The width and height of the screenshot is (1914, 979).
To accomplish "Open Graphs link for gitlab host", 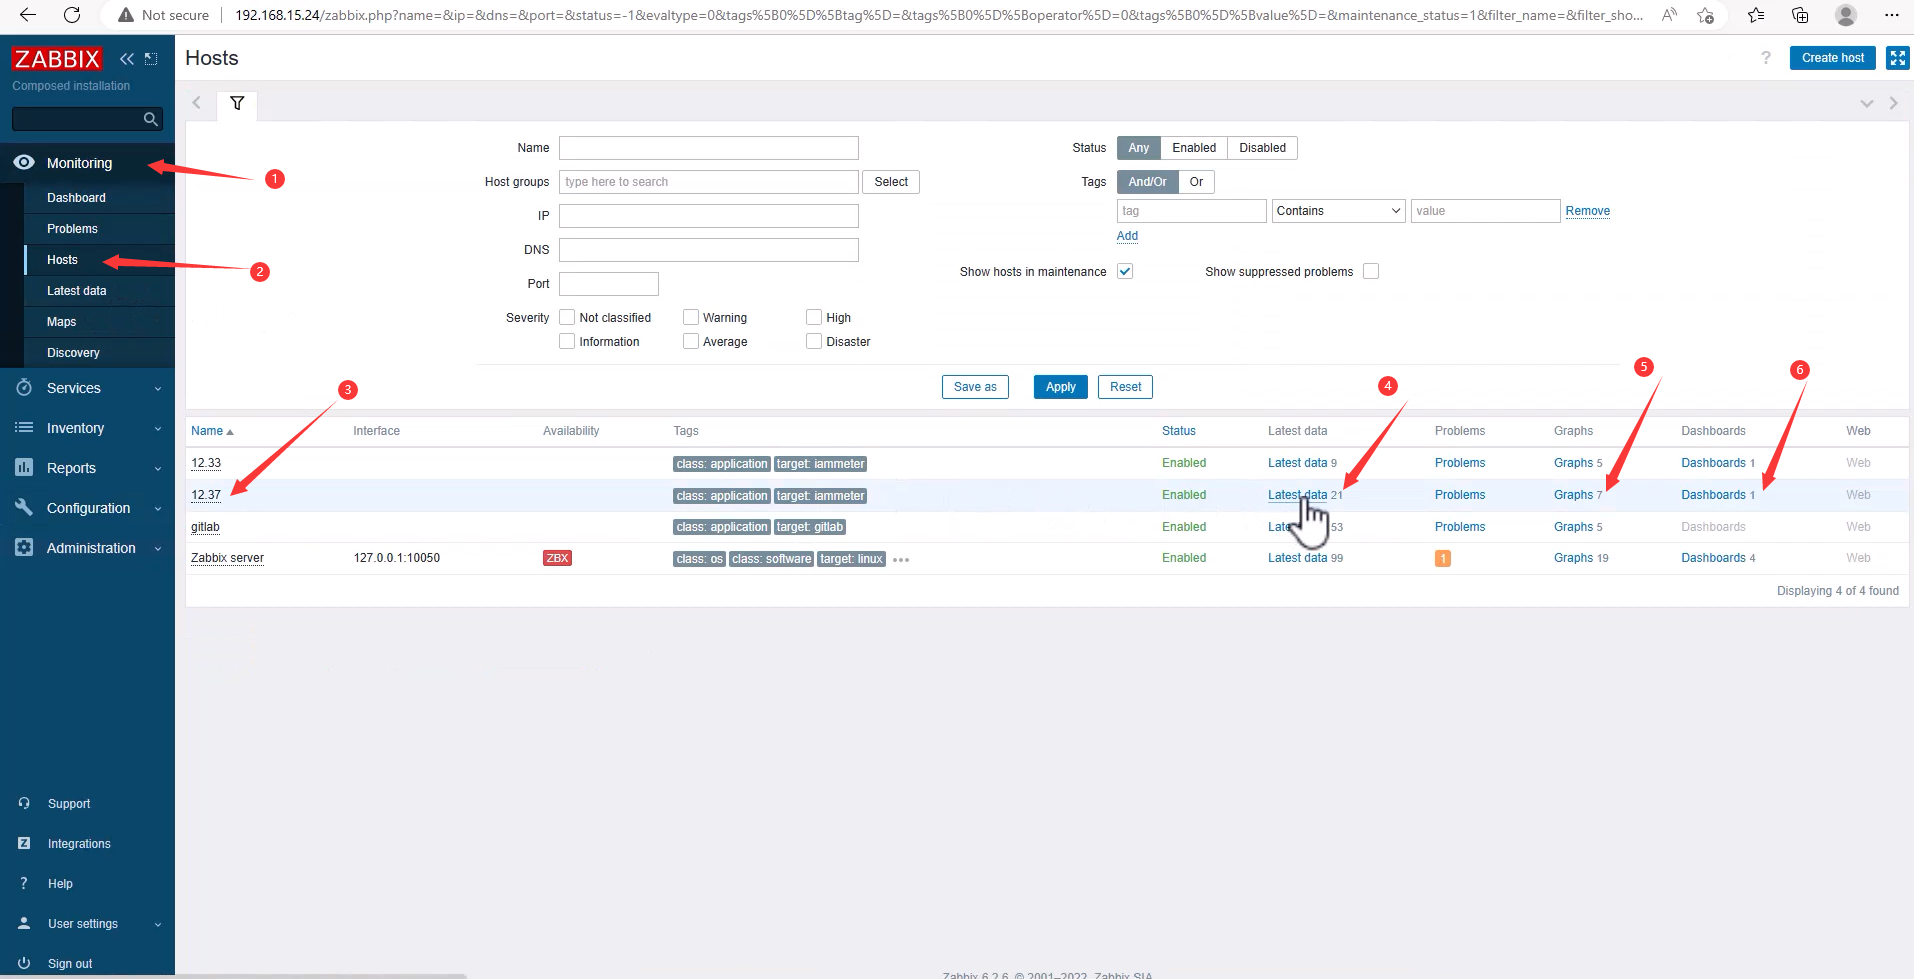I will [1572, 527].
